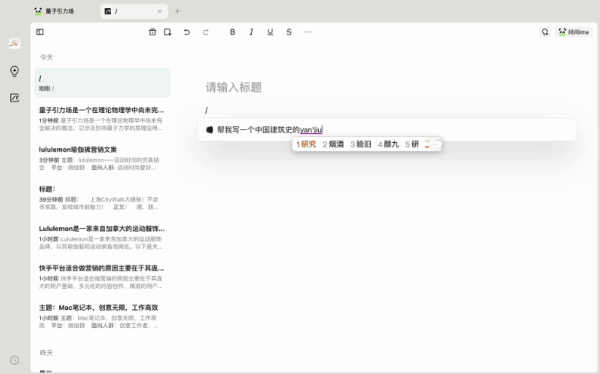Redo the last edit
600x374 pixels.
coord(206,32)
